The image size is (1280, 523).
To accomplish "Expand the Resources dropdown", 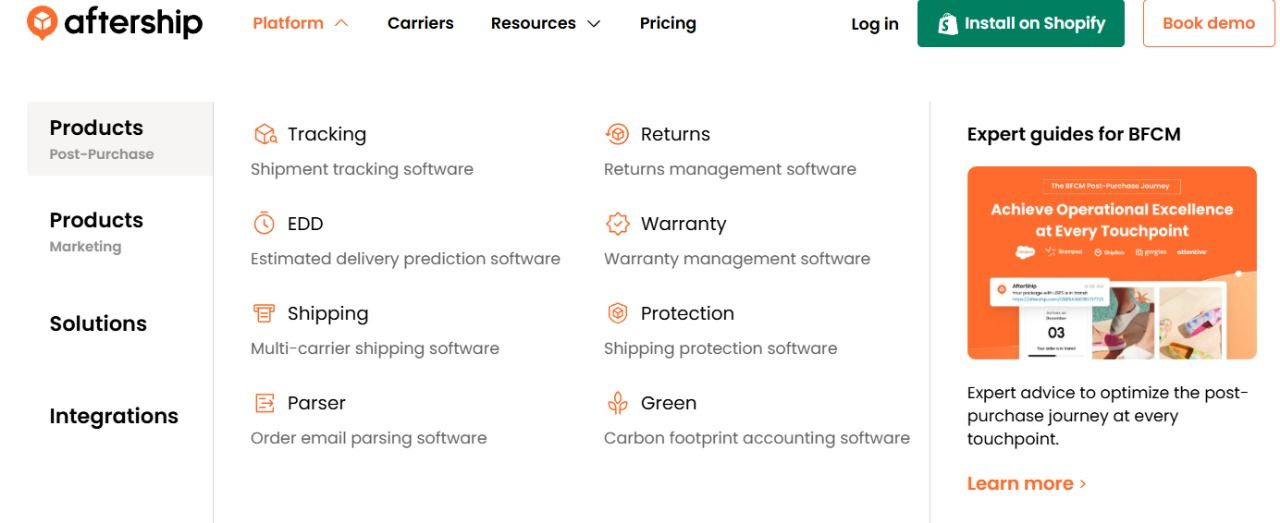I will (x=545, y=23).
